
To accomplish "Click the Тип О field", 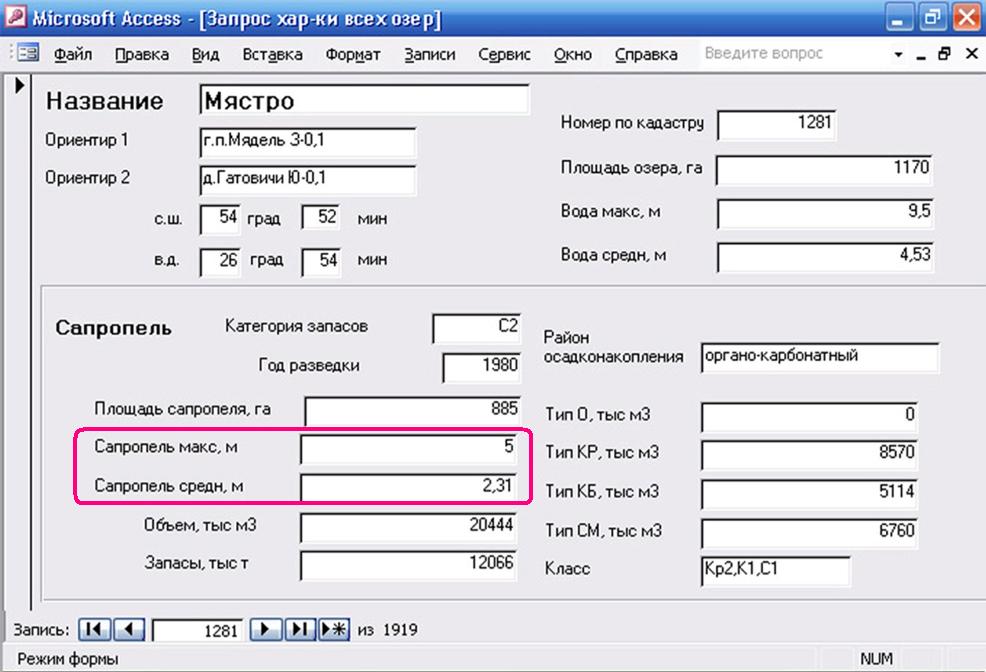I will tap(809, 416).
